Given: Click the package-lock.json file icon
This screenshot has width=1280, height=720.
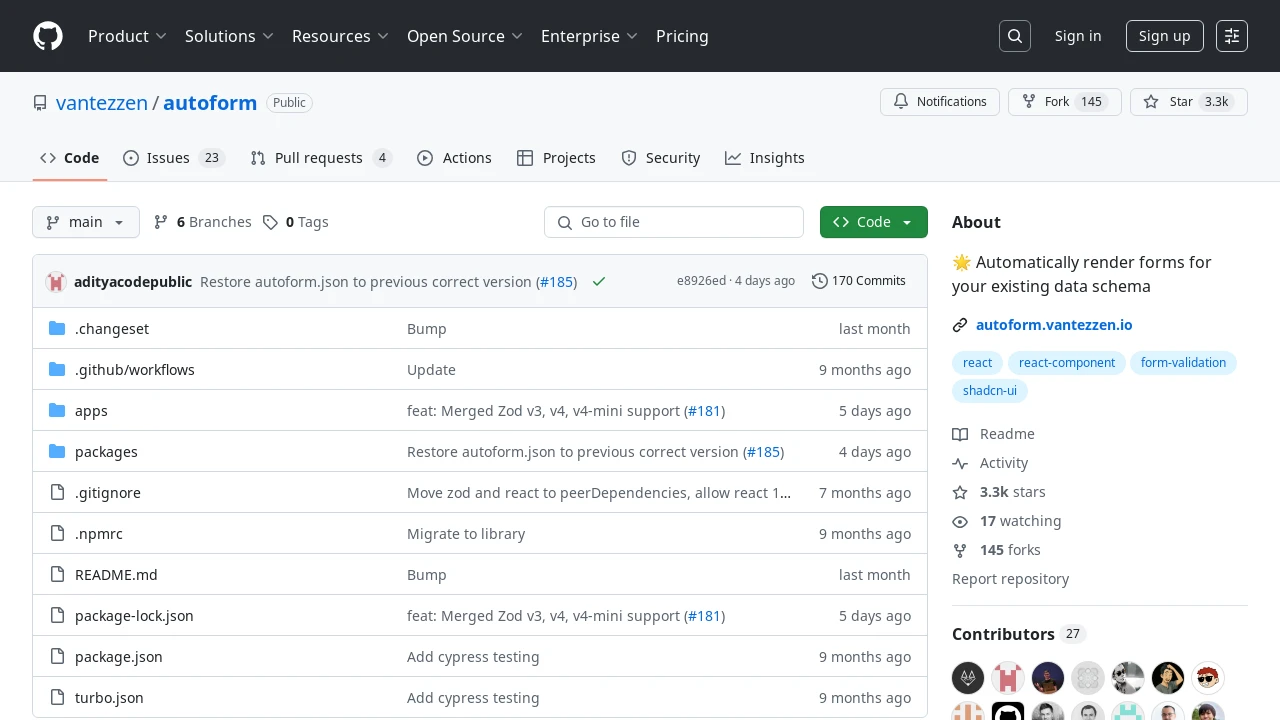Looking at the screenshot, I should click(x=57, y=616).
